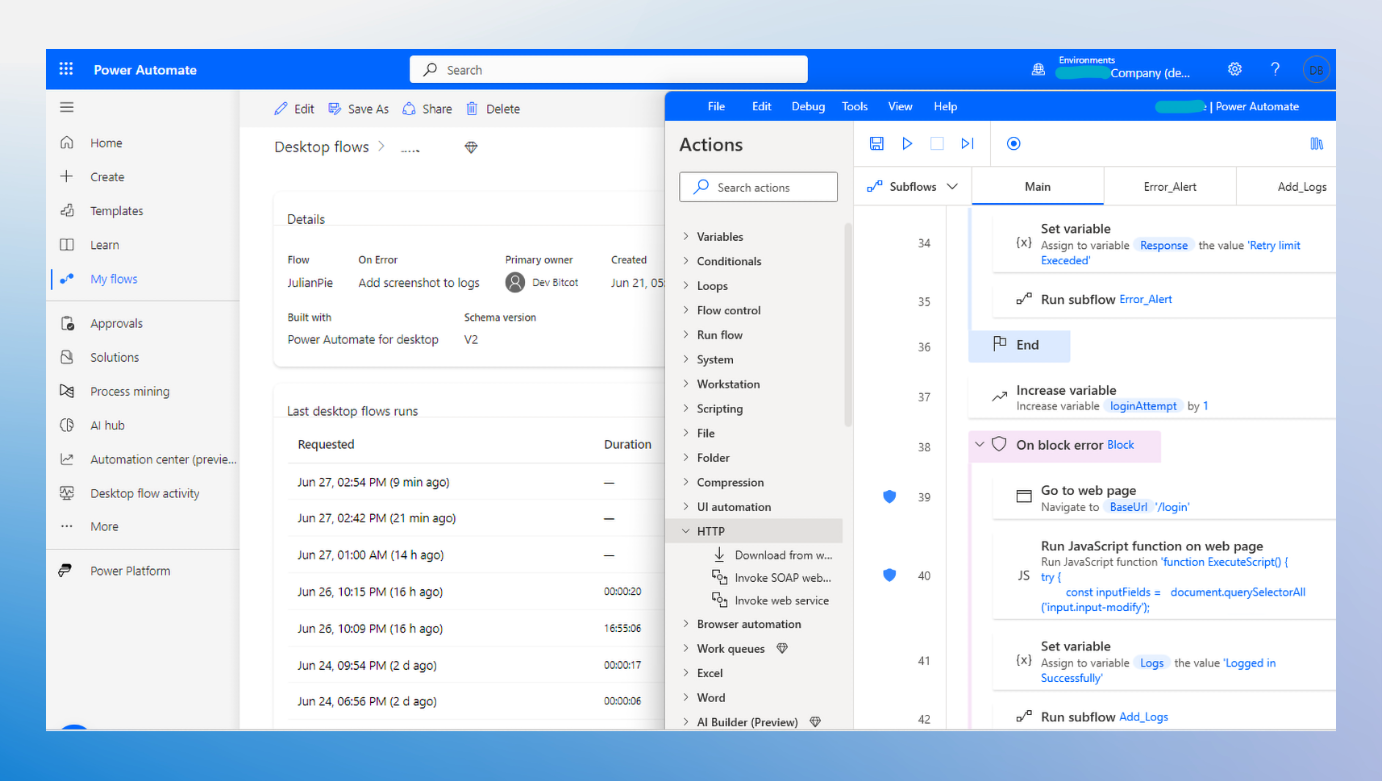The image size is (1382, 781).
Task: Click the Search actions input field
Action: (758, 187)
